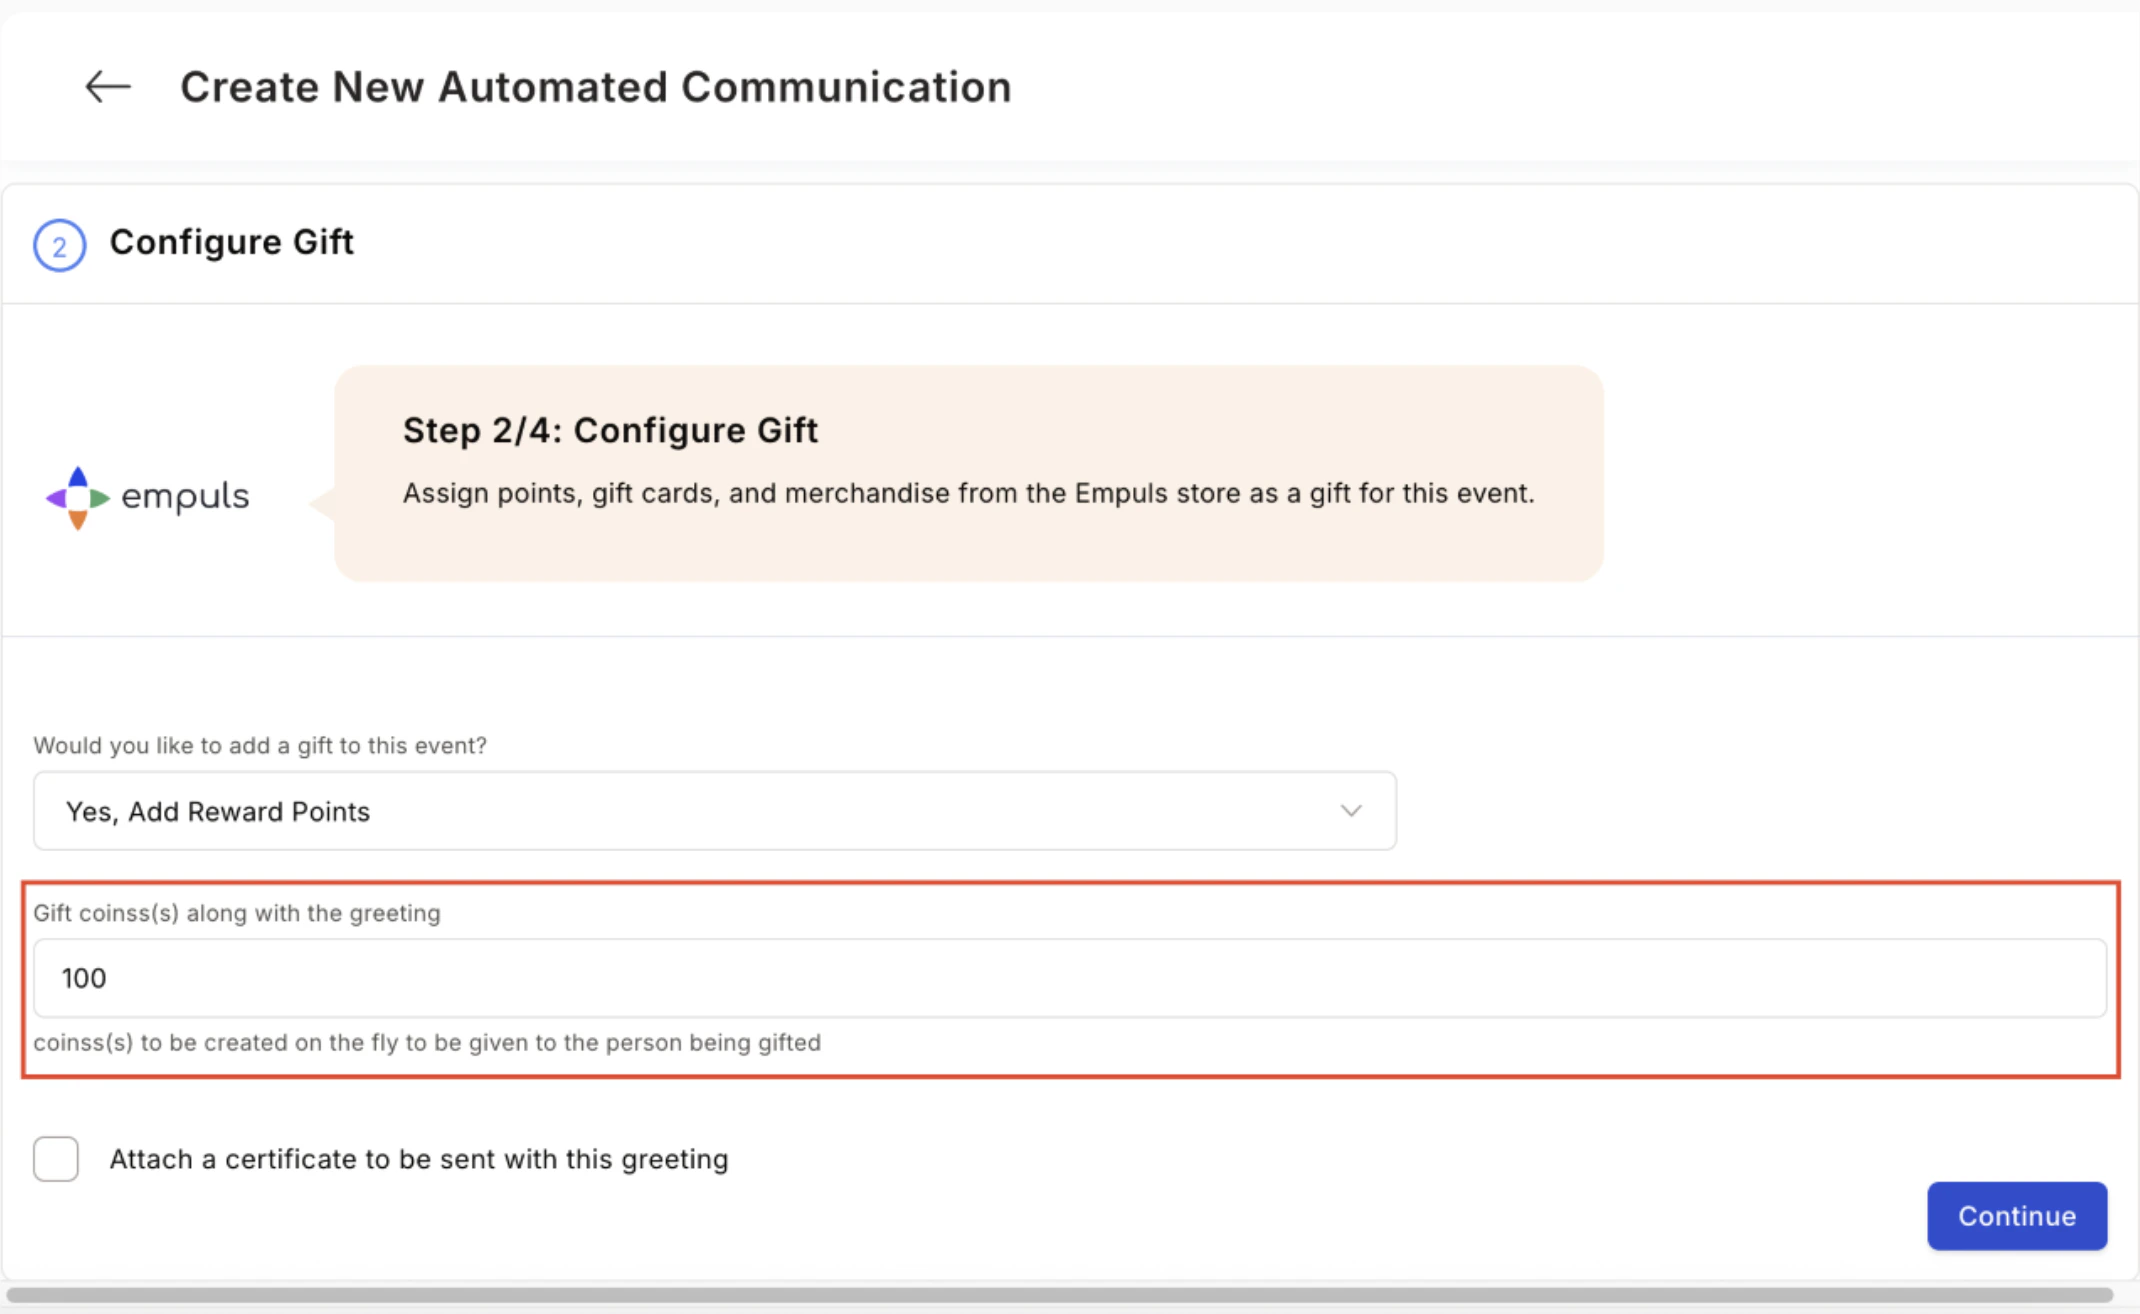Click the horizontal scrollbar at bottom

coord(1060,1295)
